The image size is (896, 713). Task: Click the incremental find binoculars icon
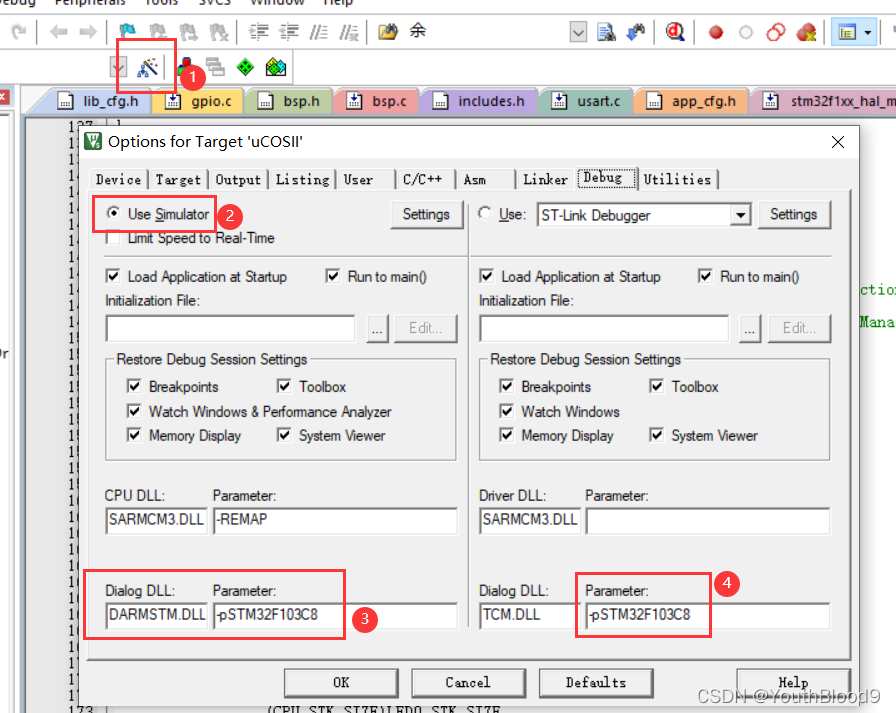click(635, 32)
